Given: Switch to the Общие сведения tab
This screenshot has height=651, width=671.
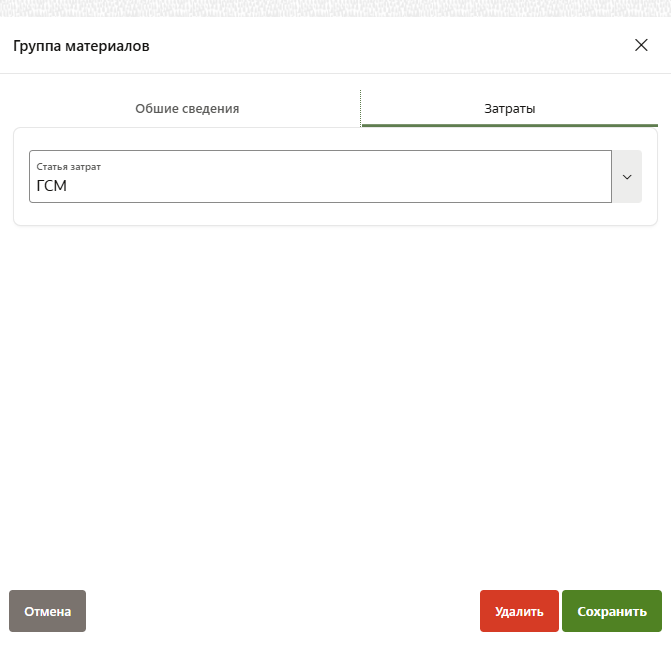Looking at the screenshot, I should 187,108.
